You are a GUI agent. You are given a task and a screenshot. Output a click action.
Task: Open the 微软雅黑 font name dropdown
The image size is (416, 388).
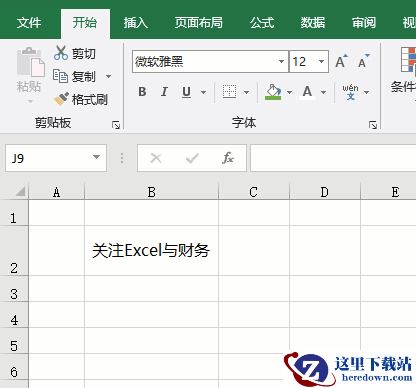click(281, 61)
